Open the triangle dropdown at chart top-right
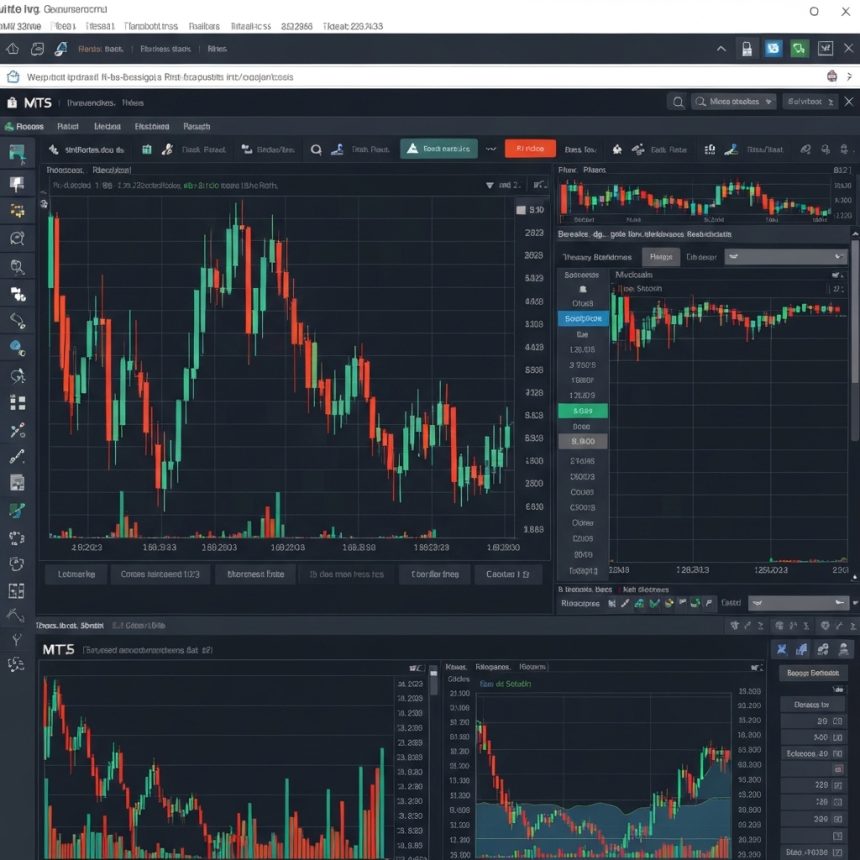Image resolution: width=860 pixels, height=860 pixels. 490,185
